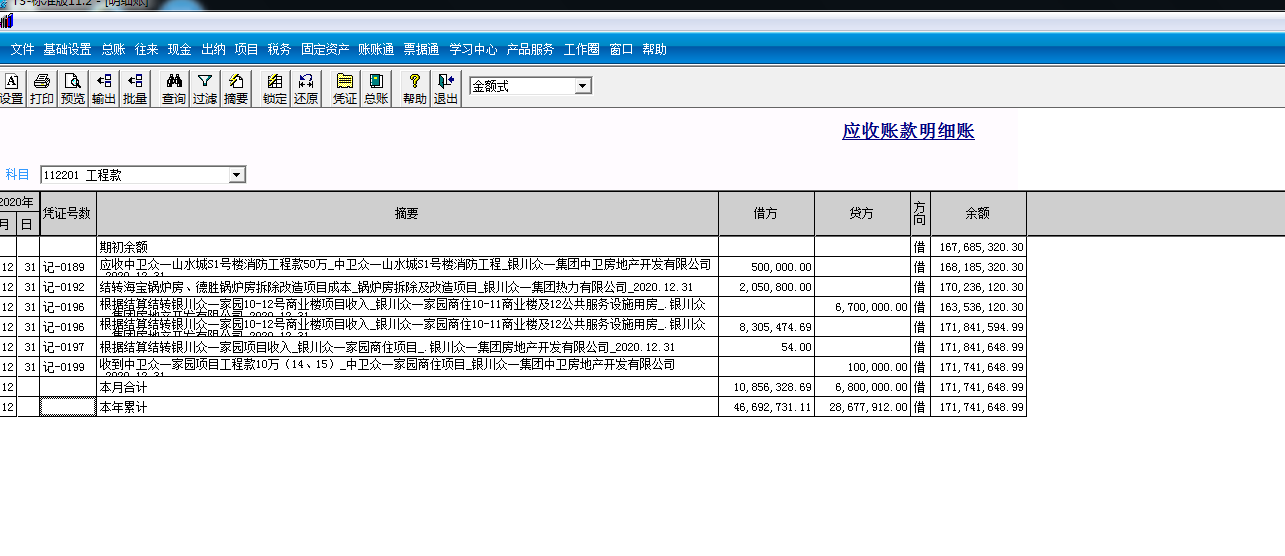
Task: Open the 现金 menu
Action: point(180,49)
